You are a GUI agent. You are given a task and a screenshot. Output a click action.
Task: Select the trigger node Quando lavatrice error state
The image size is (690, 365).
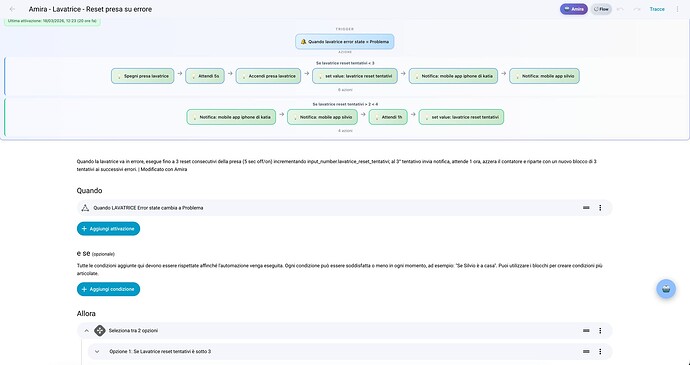[345, 42]
